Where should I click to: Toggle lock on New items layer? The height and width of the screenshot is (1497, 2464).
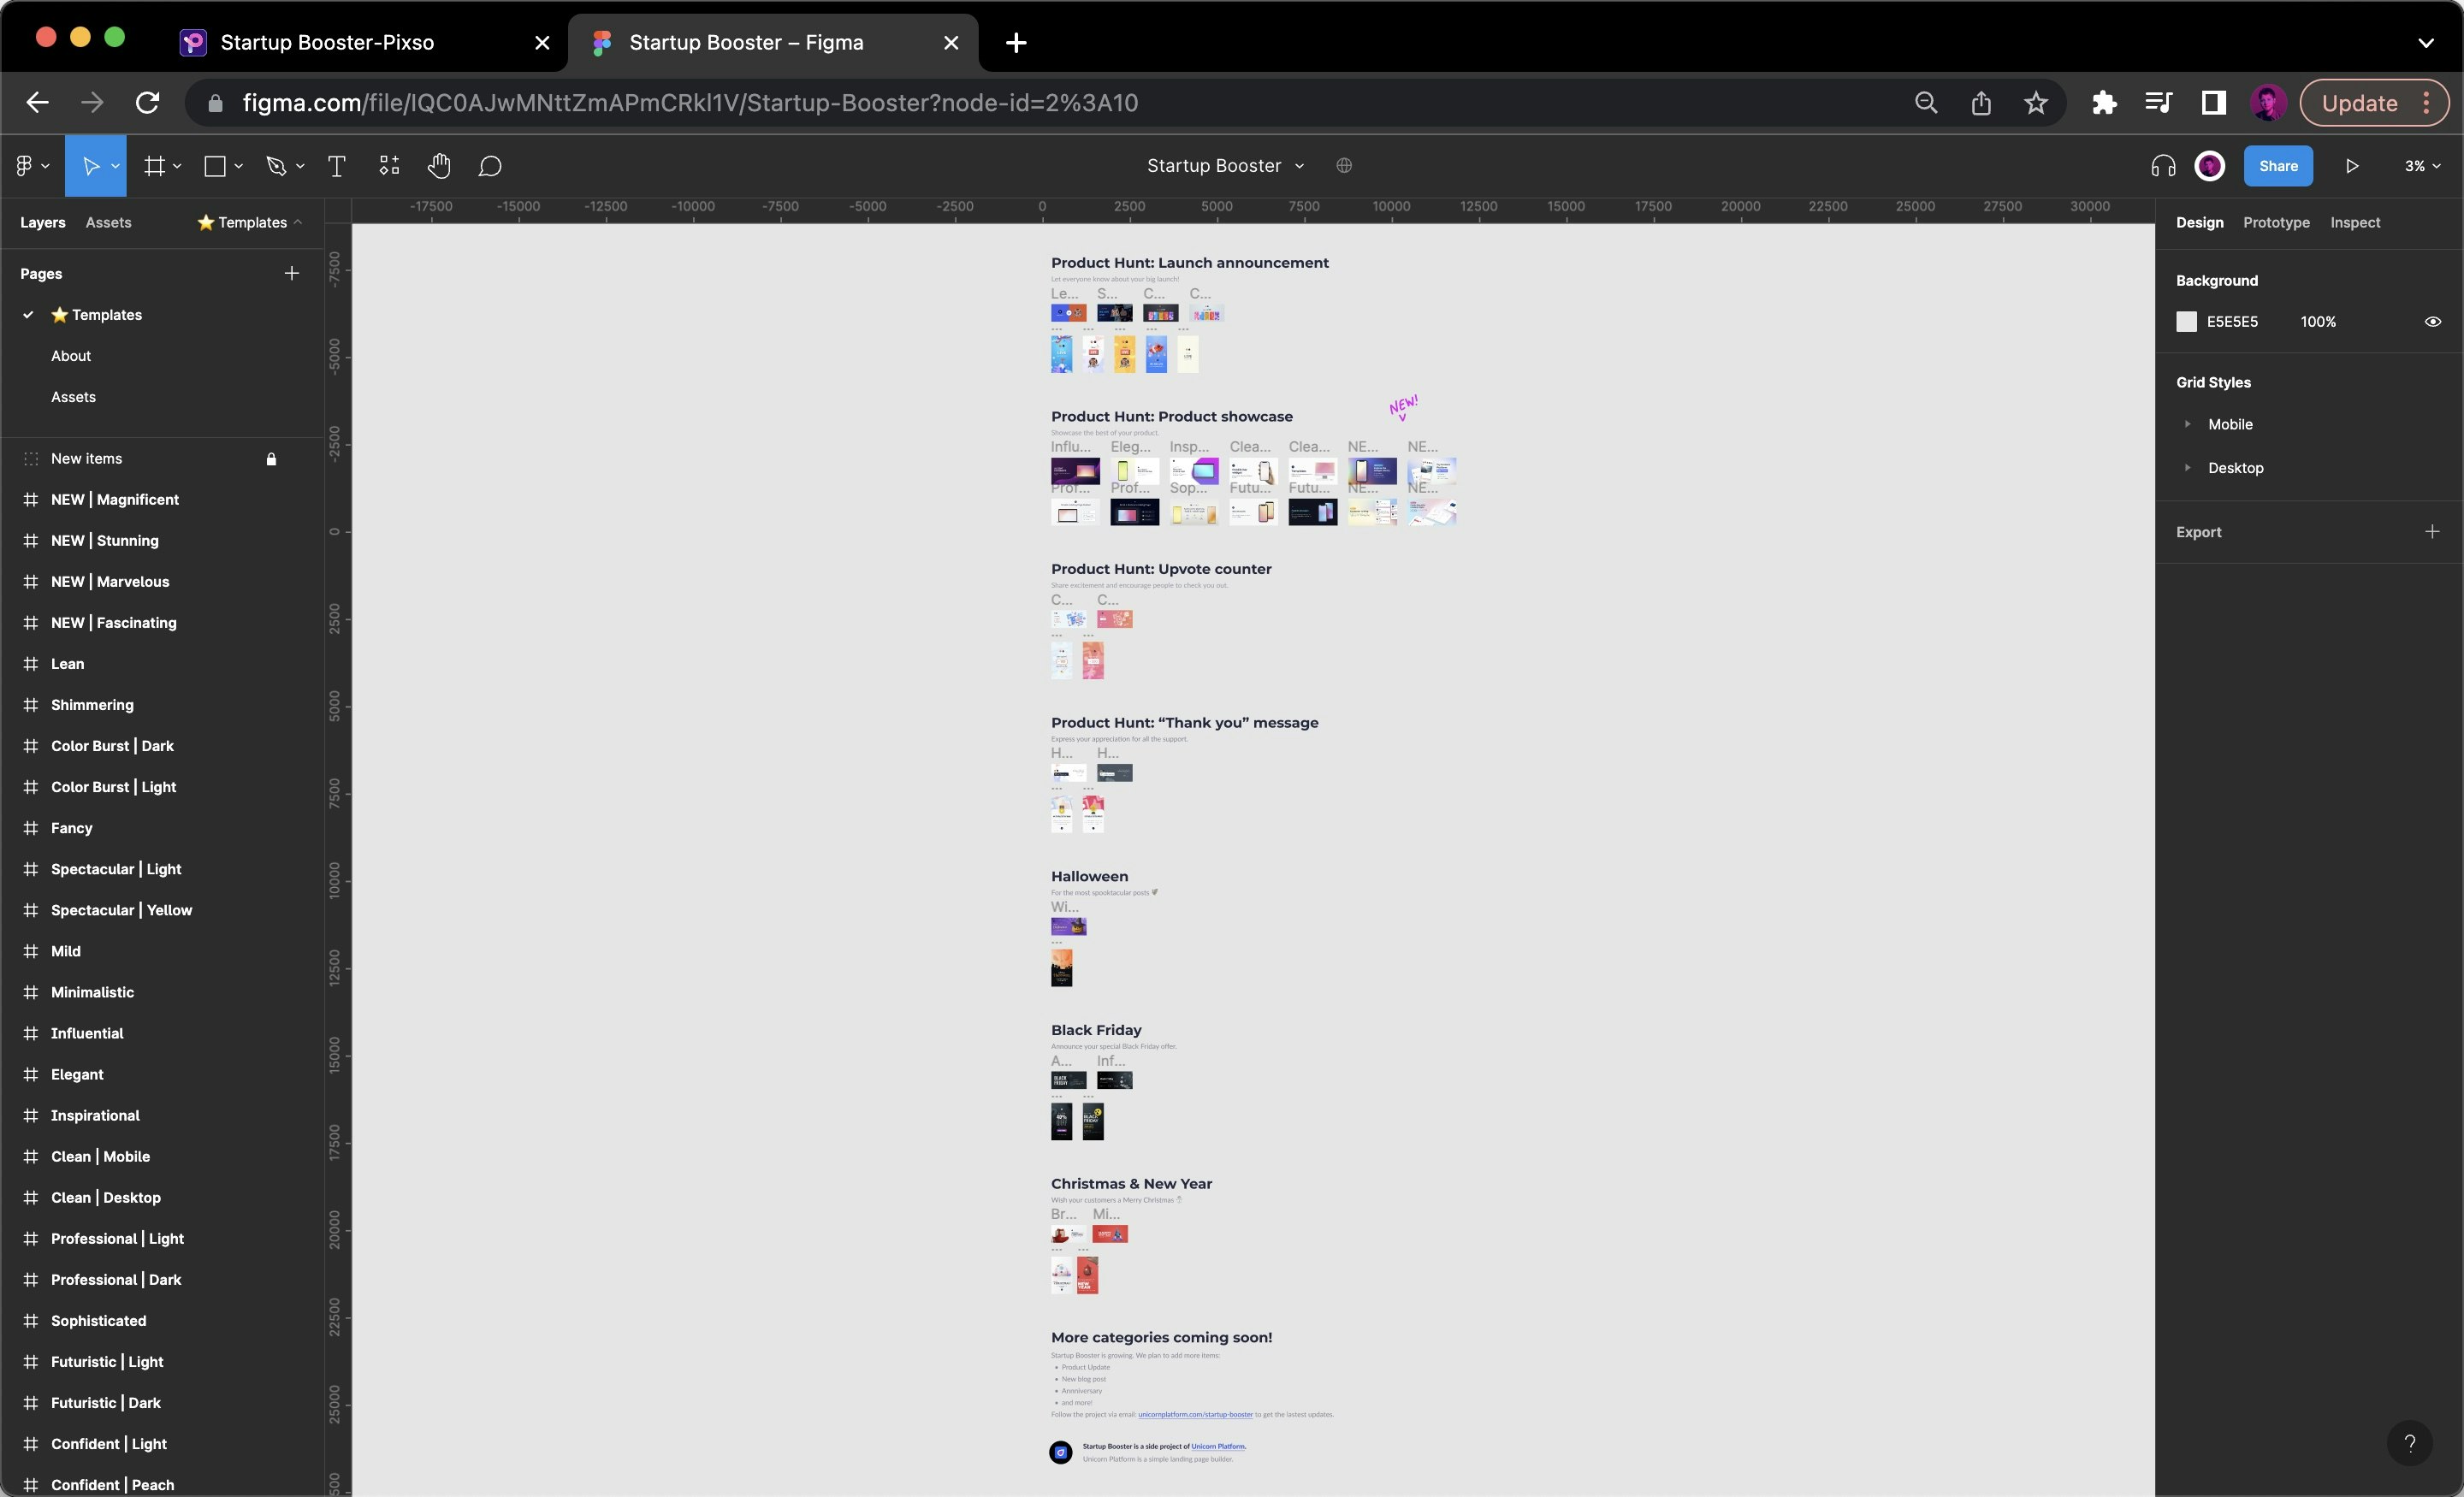pyautogui.click(x=271, y=459)
